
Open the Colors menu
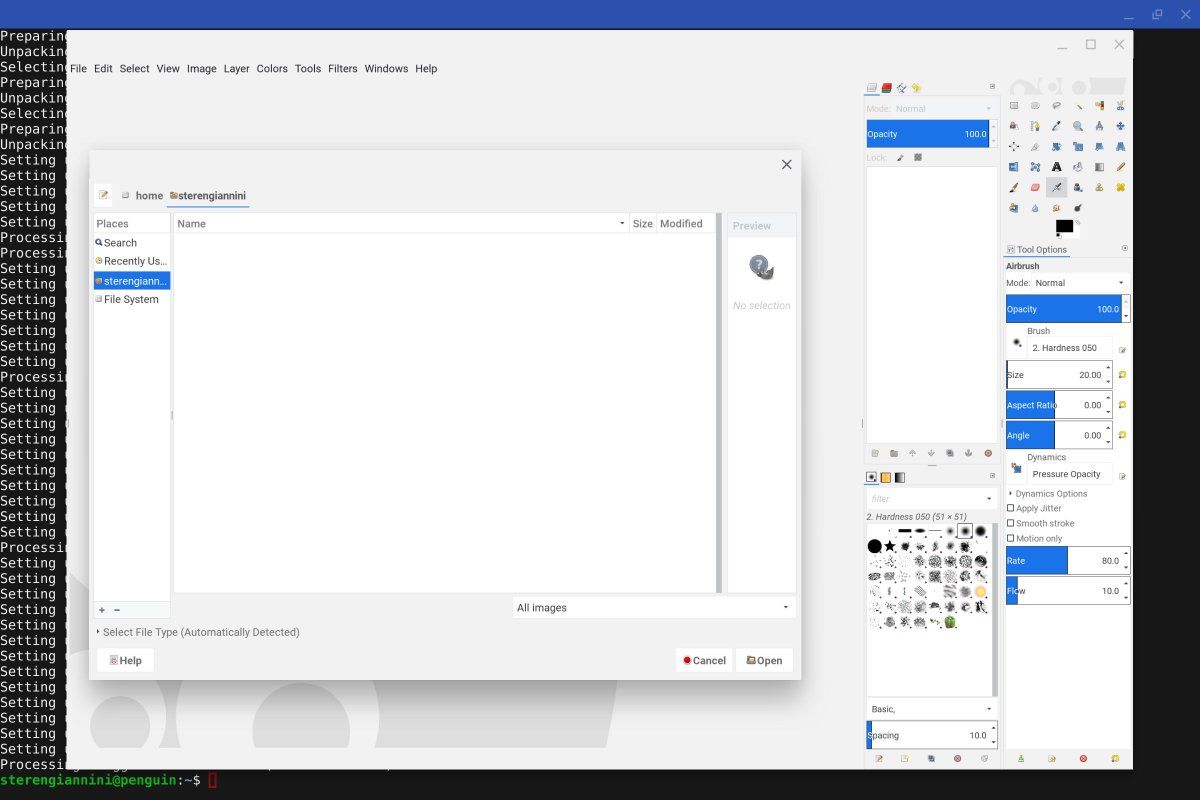pos(272,69)
